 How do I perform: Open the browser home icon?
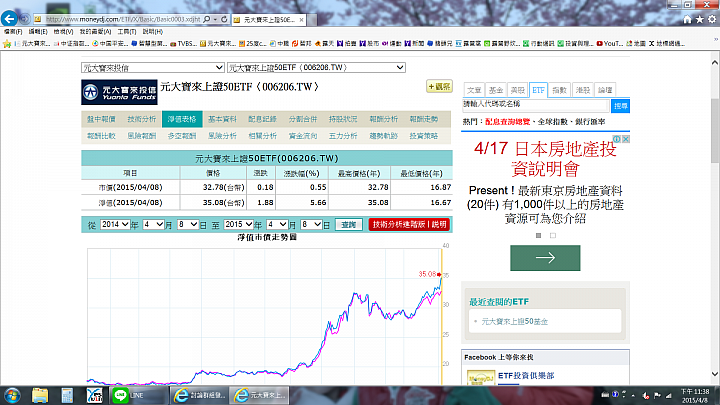click(x=687, y=19)
